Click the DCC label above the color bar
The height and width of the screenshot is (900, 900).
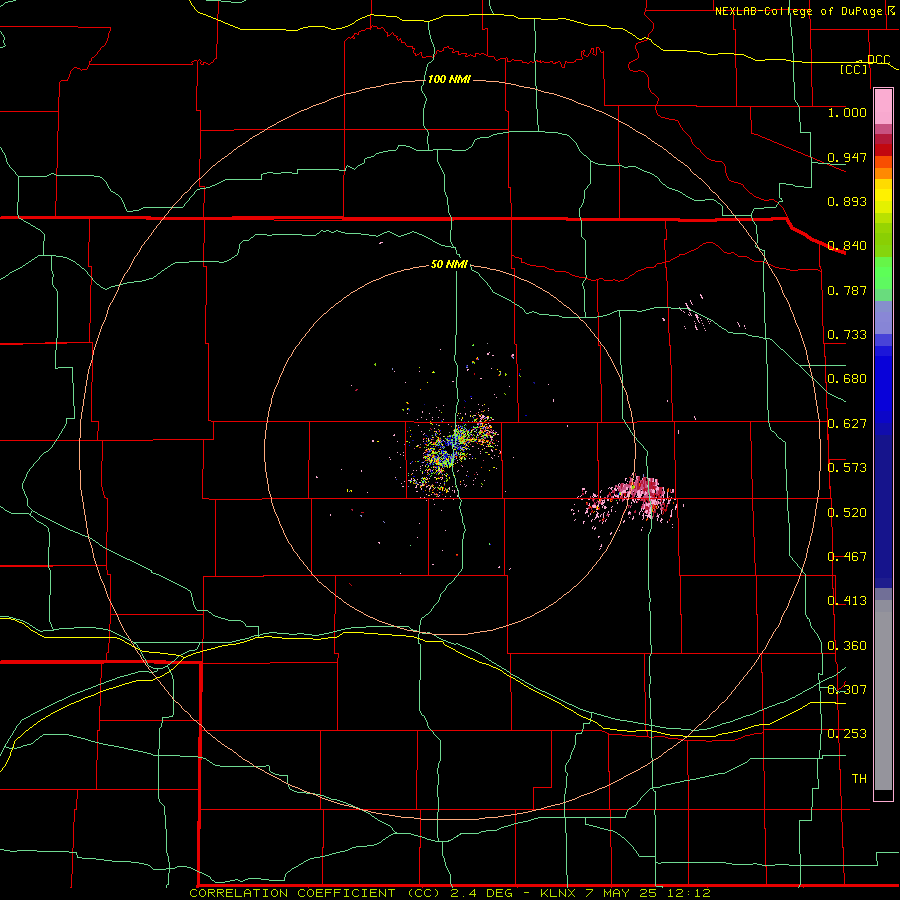point(878,59)
